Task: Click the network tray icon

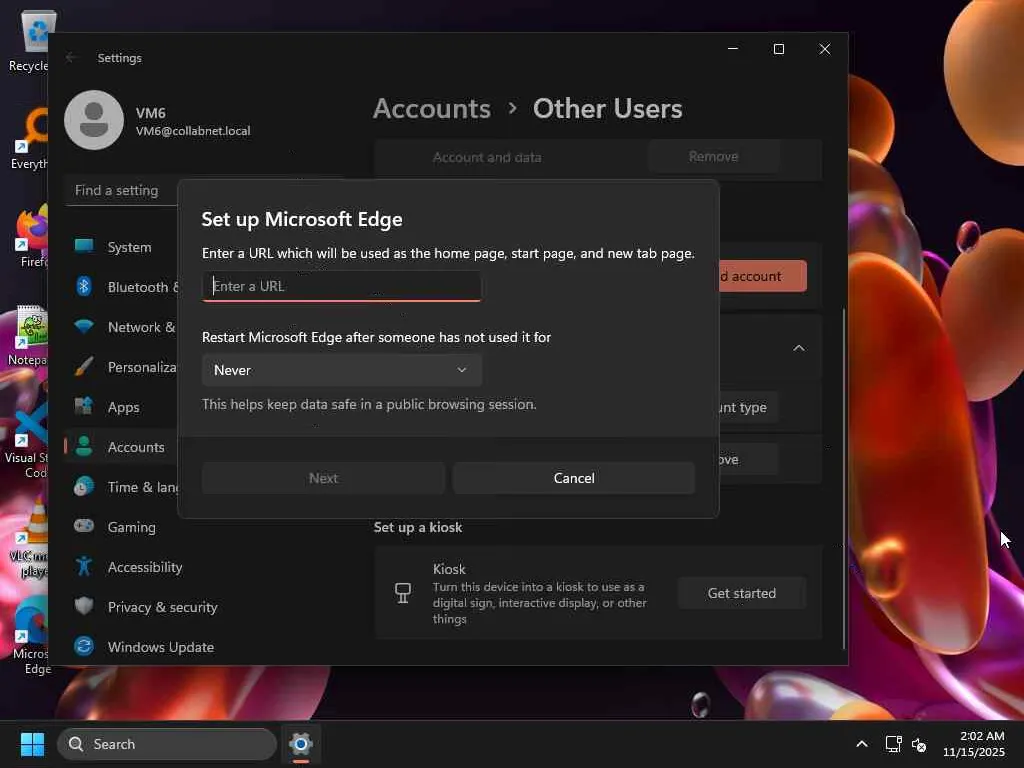Action: click(x=893, y=744)
